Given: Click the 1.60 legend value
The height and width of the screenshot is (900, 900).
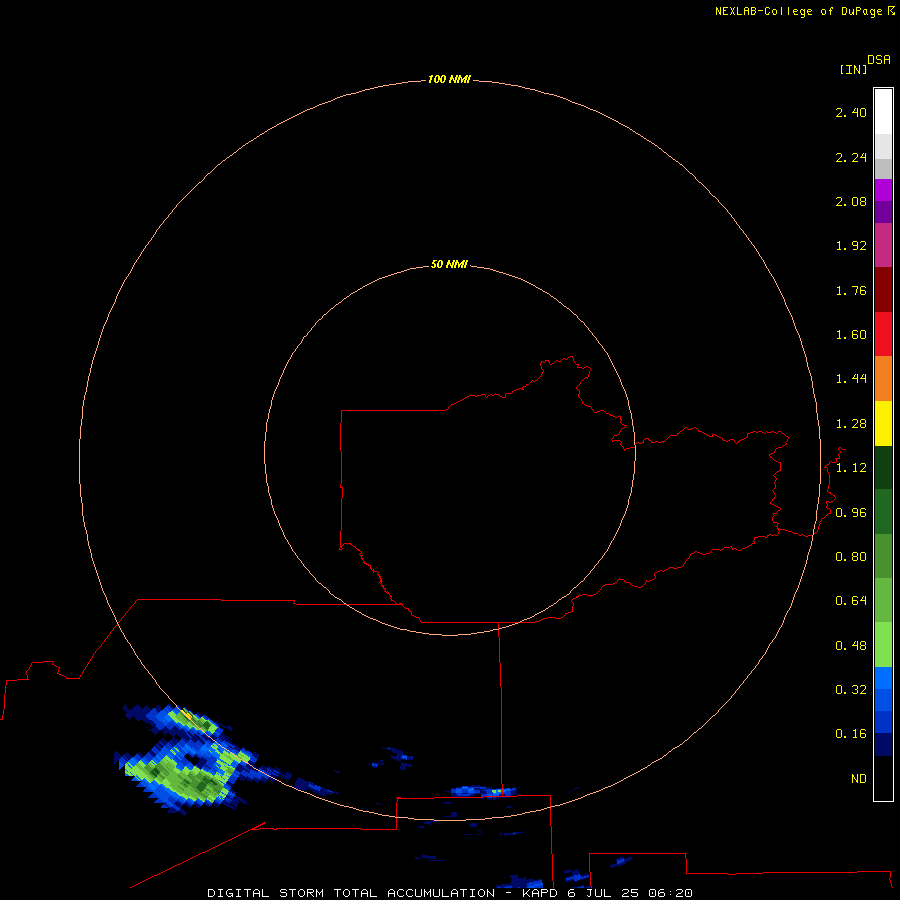Looking at the screenshot, I should [851, 335].
